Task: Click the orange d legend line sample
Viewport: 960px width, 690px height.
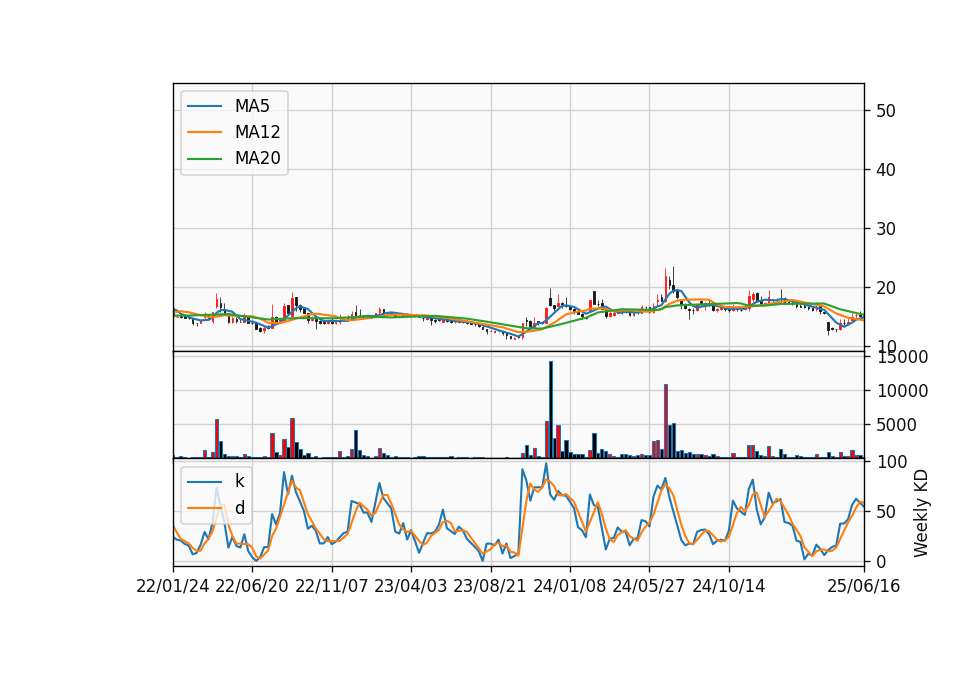Action: (x=204, y=508)
